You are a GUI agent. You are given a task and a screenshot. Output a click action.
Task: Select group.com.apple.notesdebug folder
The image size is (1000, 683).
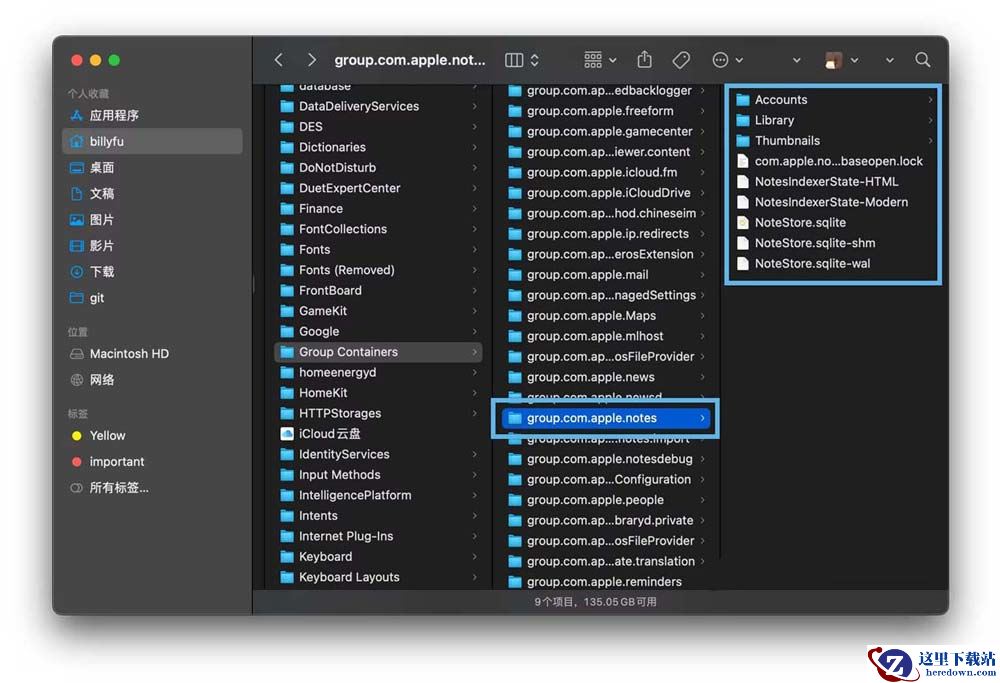606,459
